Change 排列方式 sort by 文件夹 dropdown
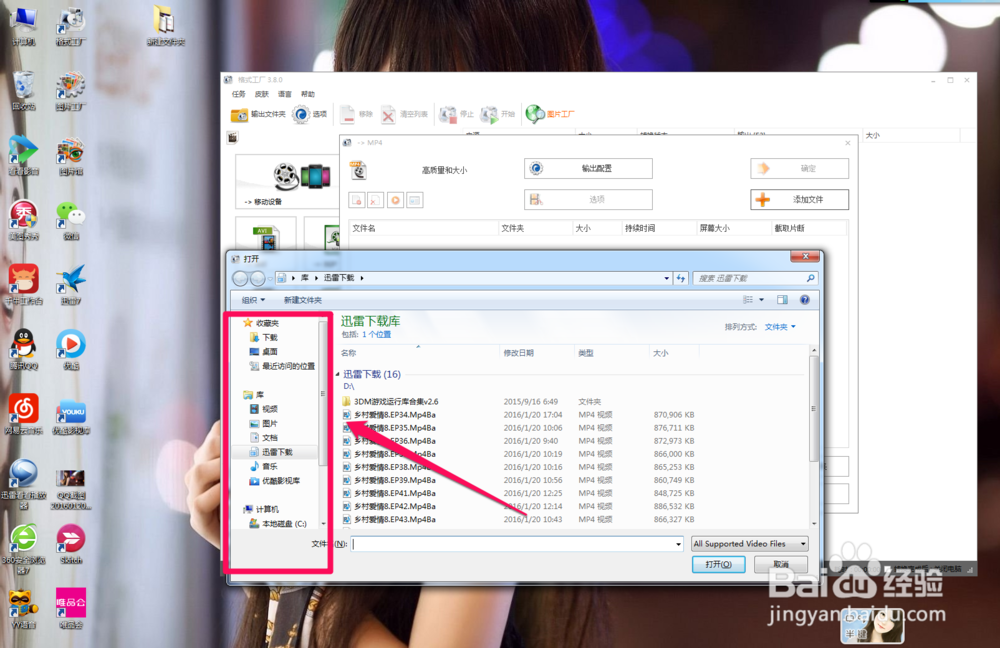Image resolution: width=1000 pixels, height=648 pixels. click(x=780, y=327)
